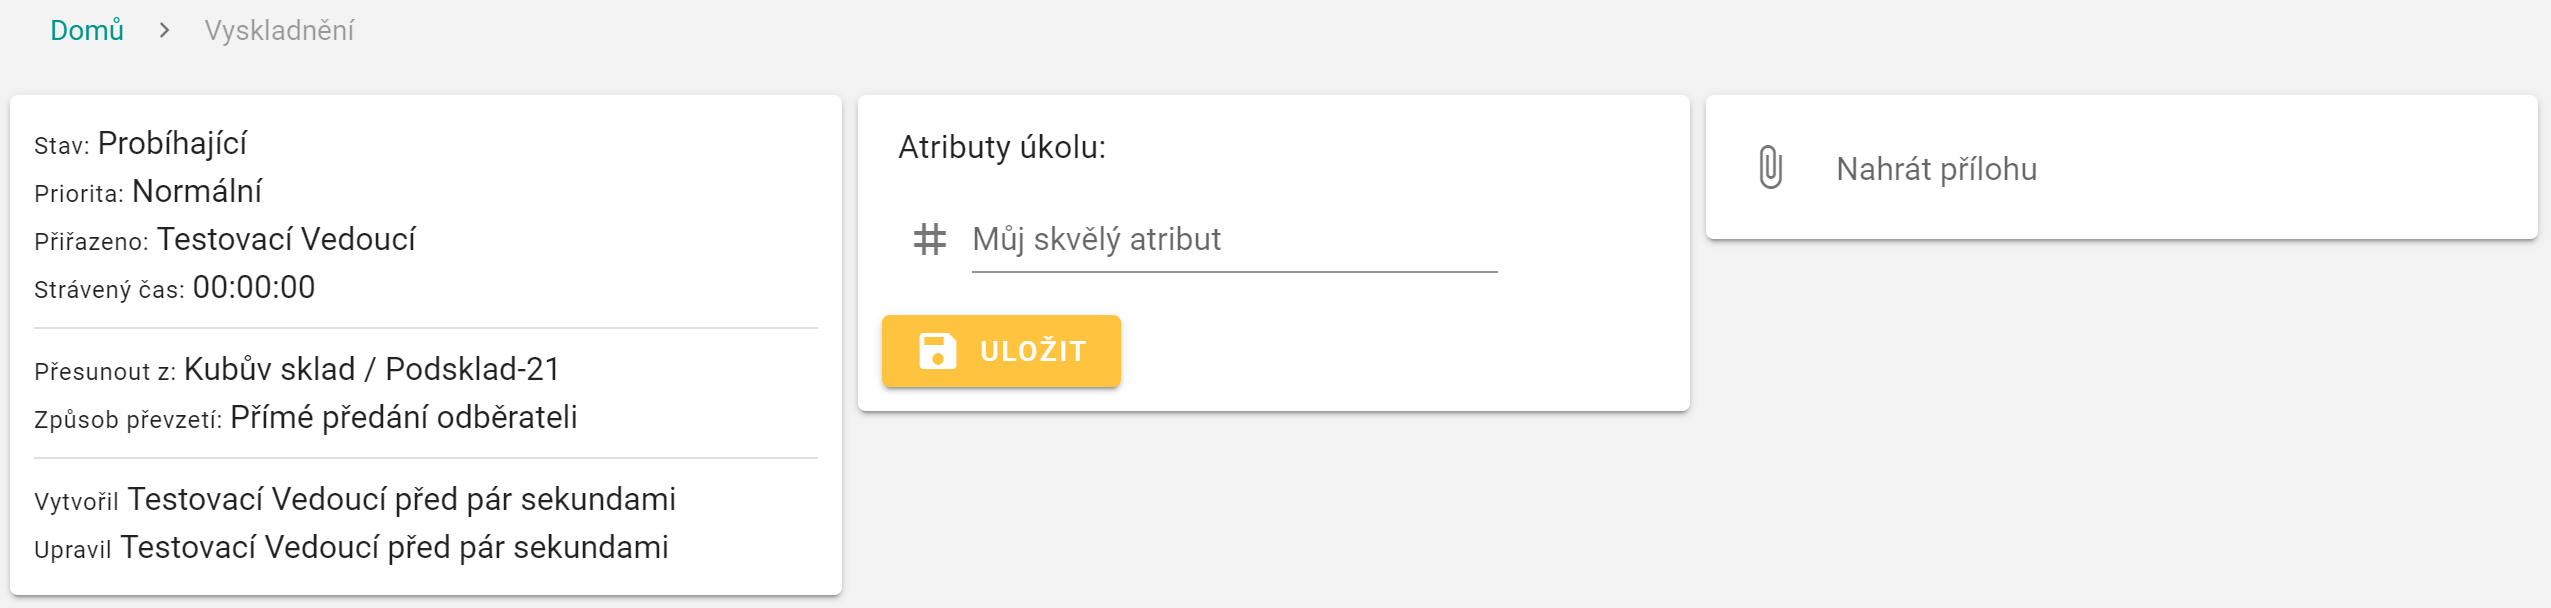Click the paperclip attachment icon
Screen dimensions: 2551x608
pyautogui.click(x=1770, y=168)
